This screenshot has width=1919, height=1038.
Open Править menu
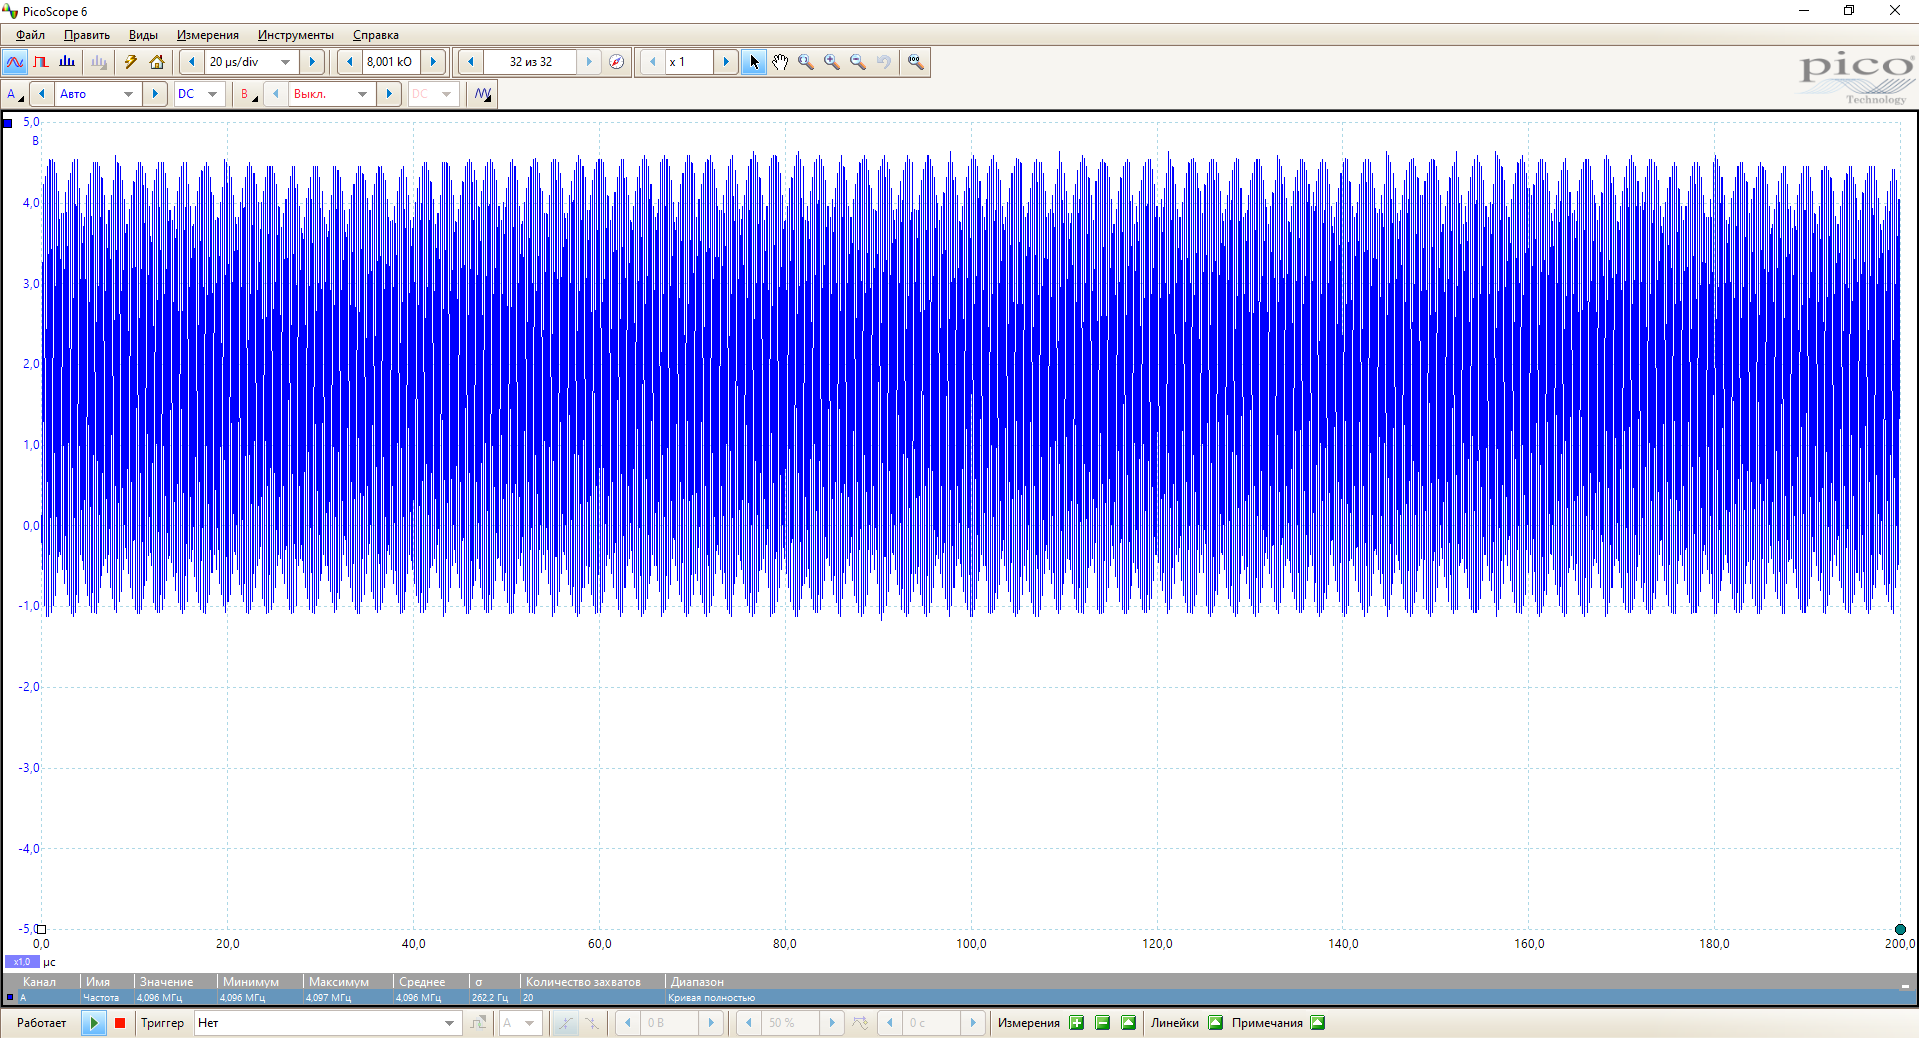tap(87, 35)
